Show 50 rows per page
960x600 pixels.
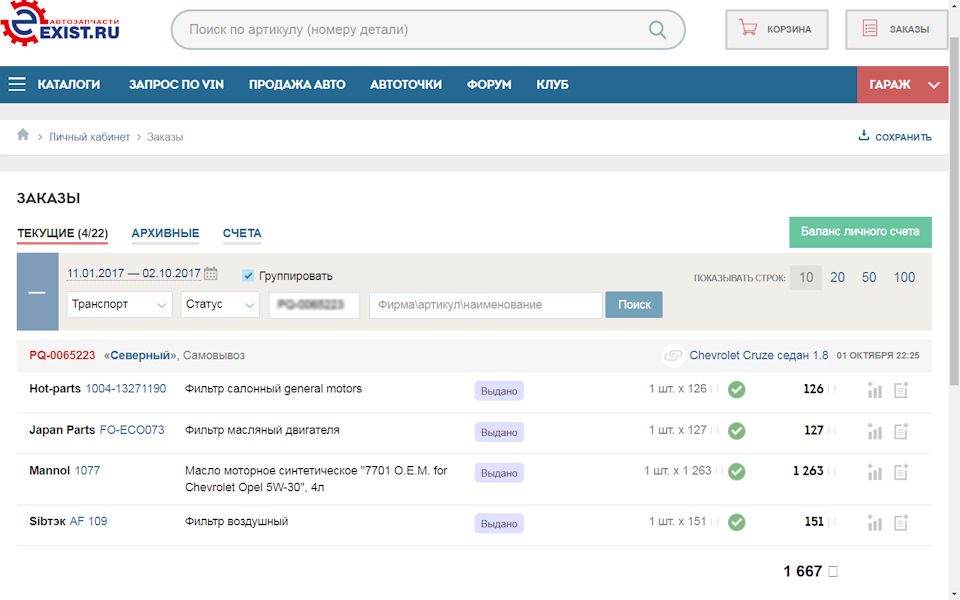click(869, 277)
